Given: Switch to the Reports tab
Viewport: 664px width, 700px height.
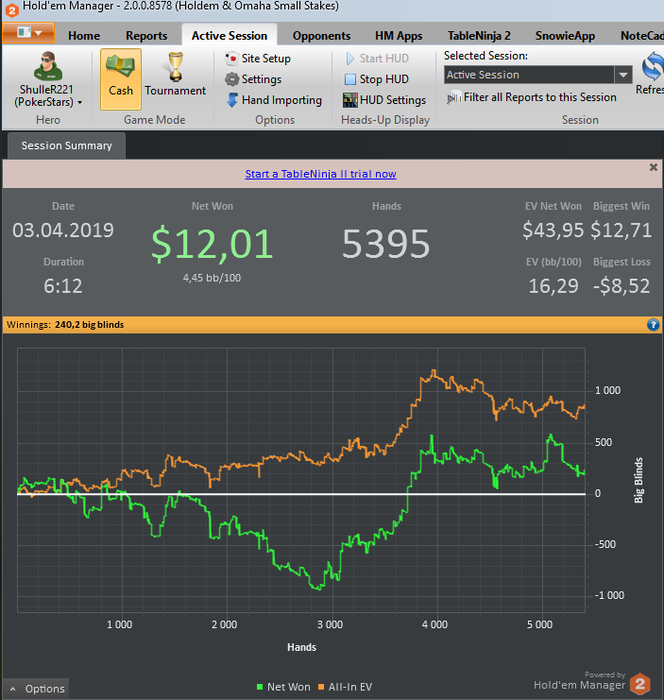Looking at the screenshot, I should [146, 36].
